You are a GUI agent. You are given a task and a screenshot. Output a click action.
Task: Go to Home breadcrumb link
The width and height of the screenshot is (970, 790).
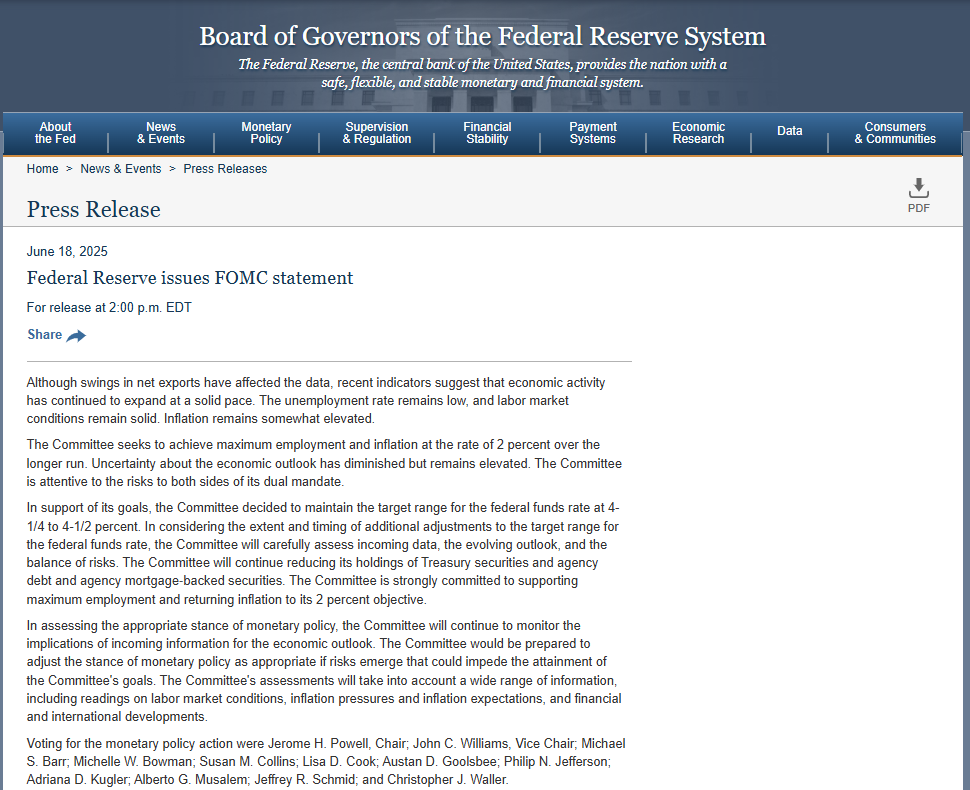click(x=43, y=169)
